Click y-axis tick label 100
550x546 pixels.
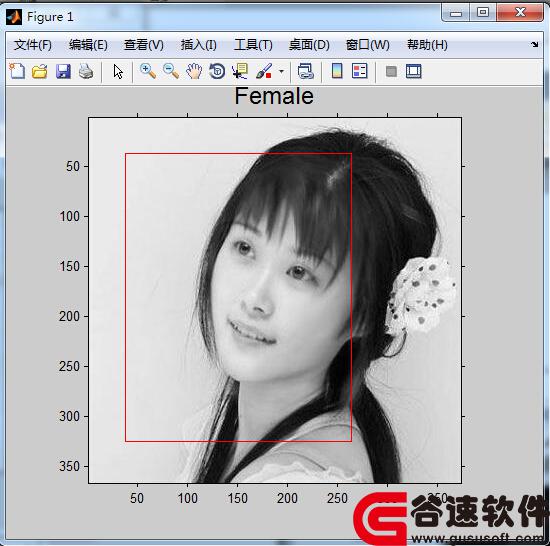pyautogui.click(x=69, y=216)
